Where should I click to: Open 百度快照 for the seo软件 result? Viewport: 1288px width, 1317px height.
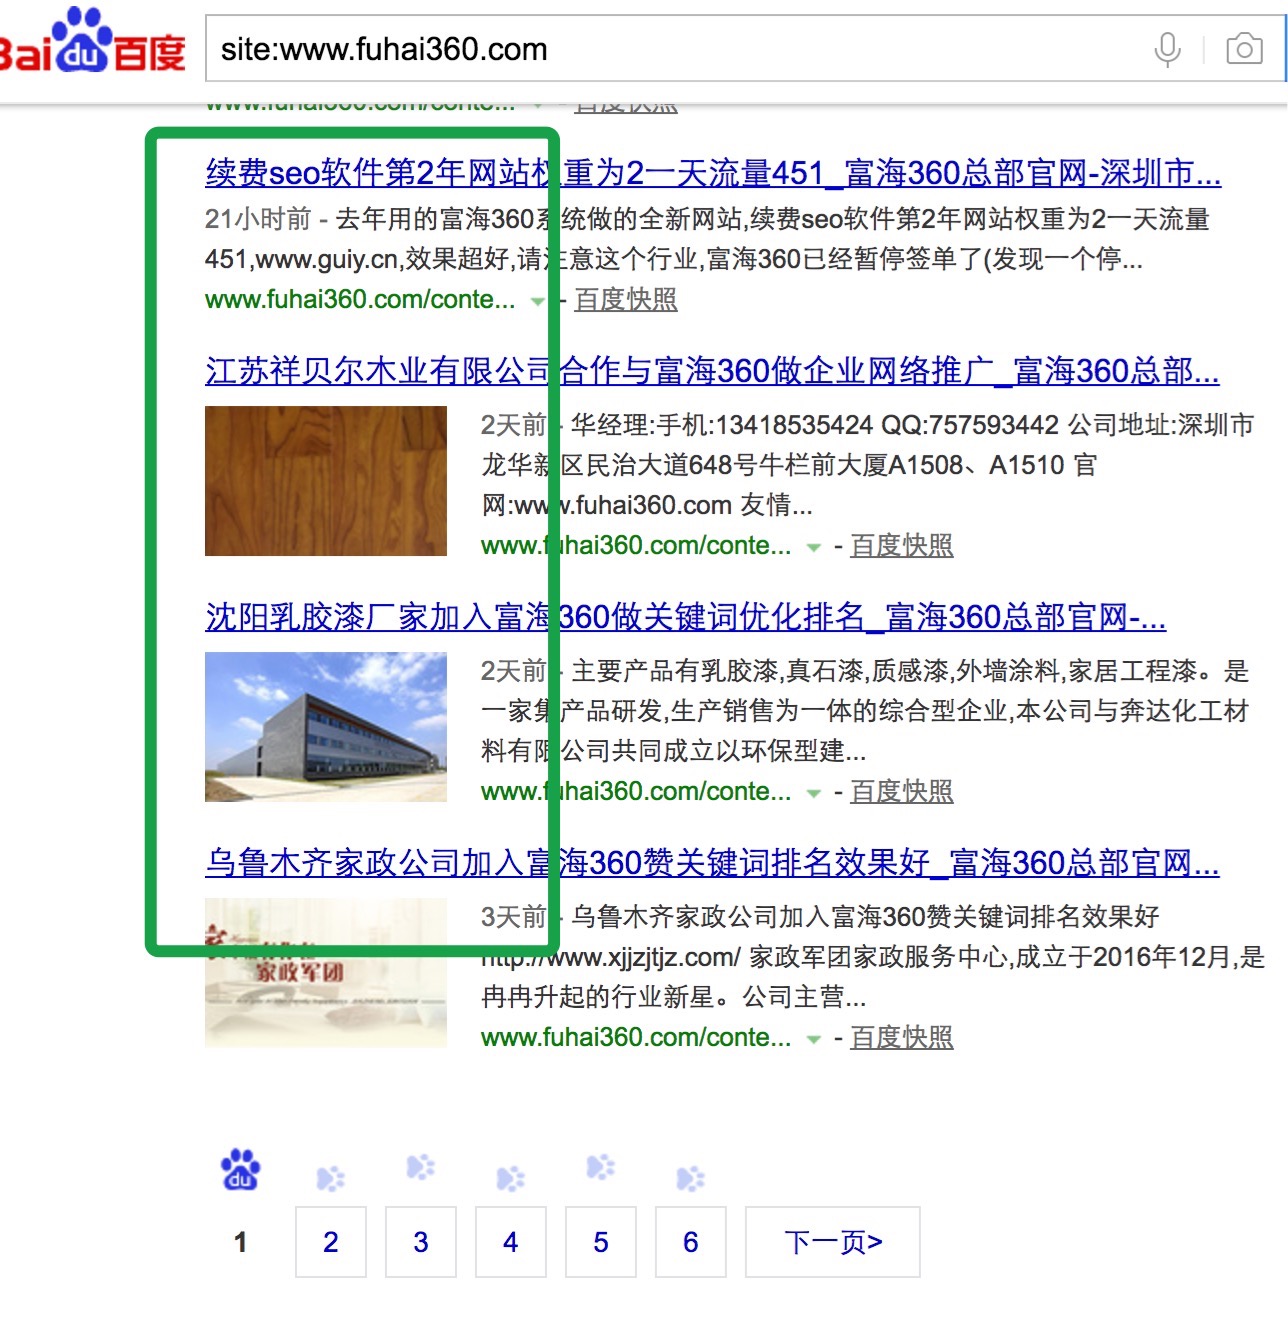[626, 299]
